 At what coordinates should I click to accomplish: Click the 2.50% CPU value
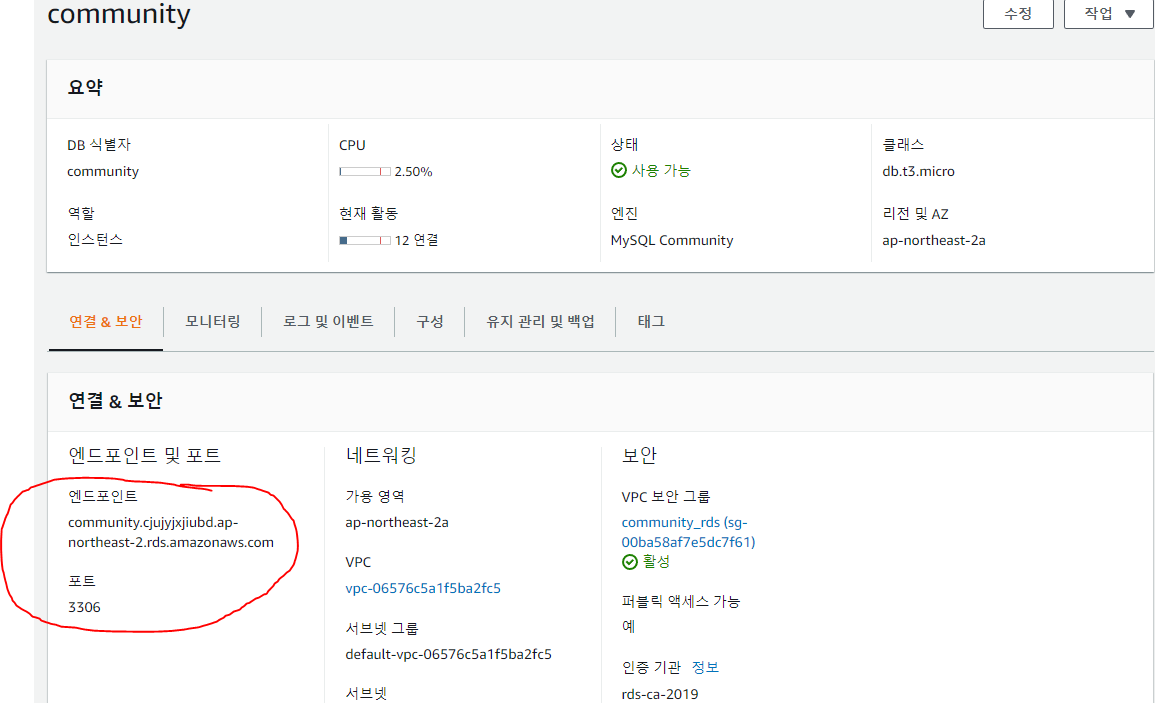point(413,172)
